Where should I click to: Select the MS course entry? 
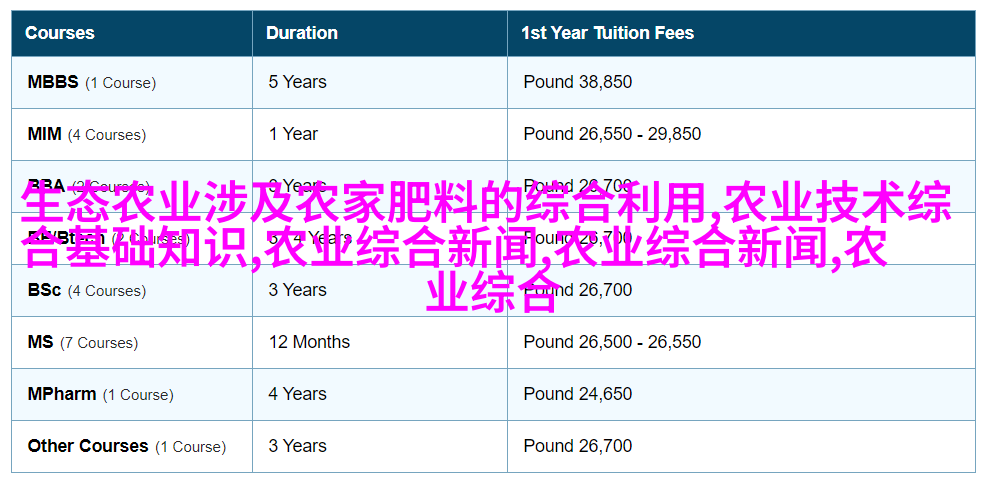click(x=40, y=342)
